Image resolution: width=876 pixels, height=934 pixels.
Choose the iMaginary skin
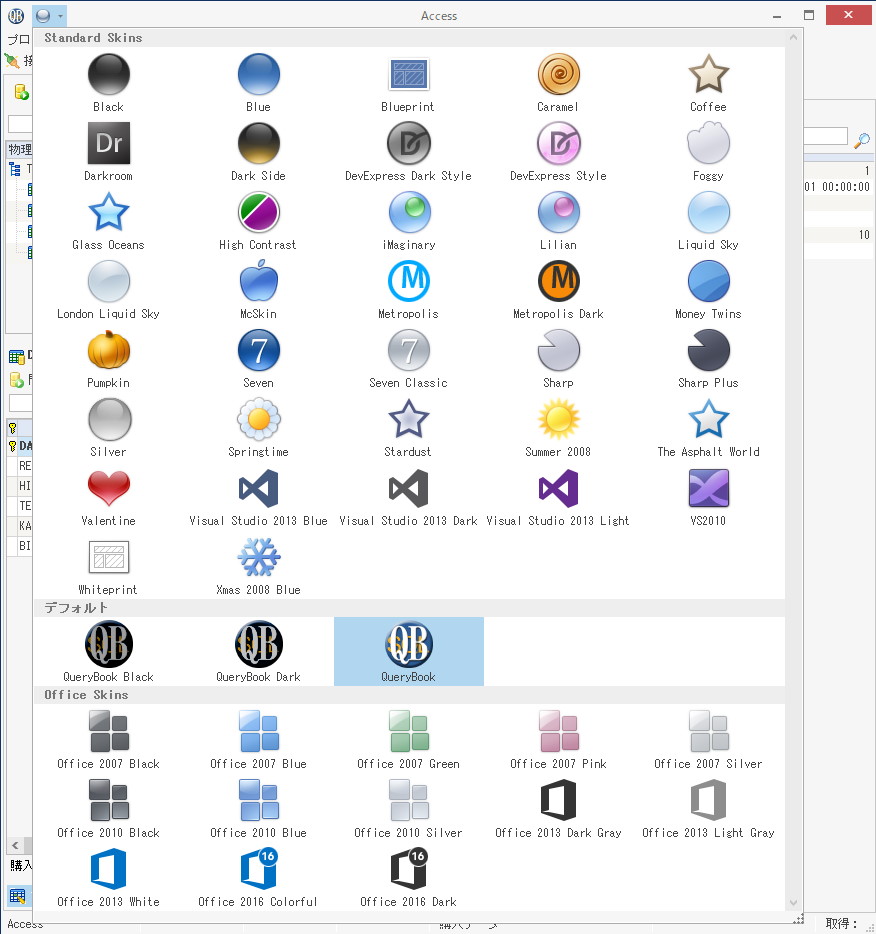click(x=409, y=221)
